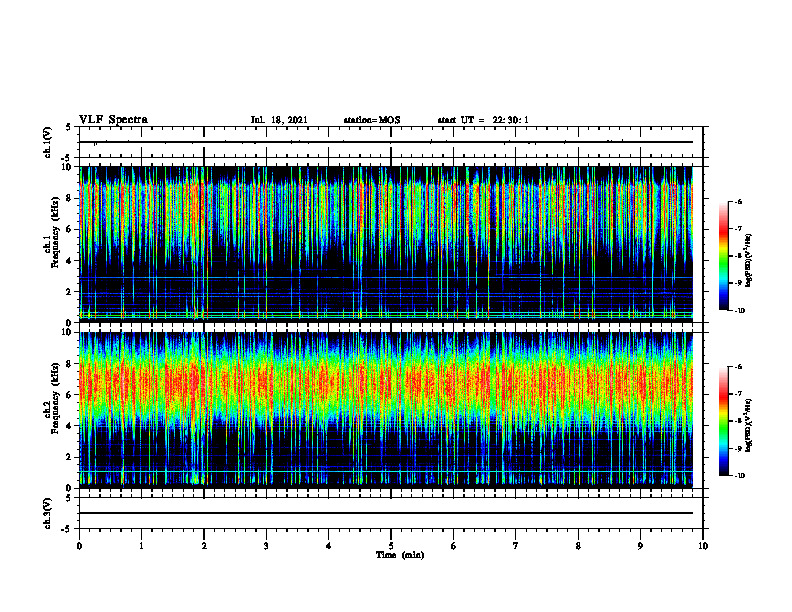Click the "-7" label on ch.2 color bar
This screenshot has width=792, height=612.
(738, 394)
